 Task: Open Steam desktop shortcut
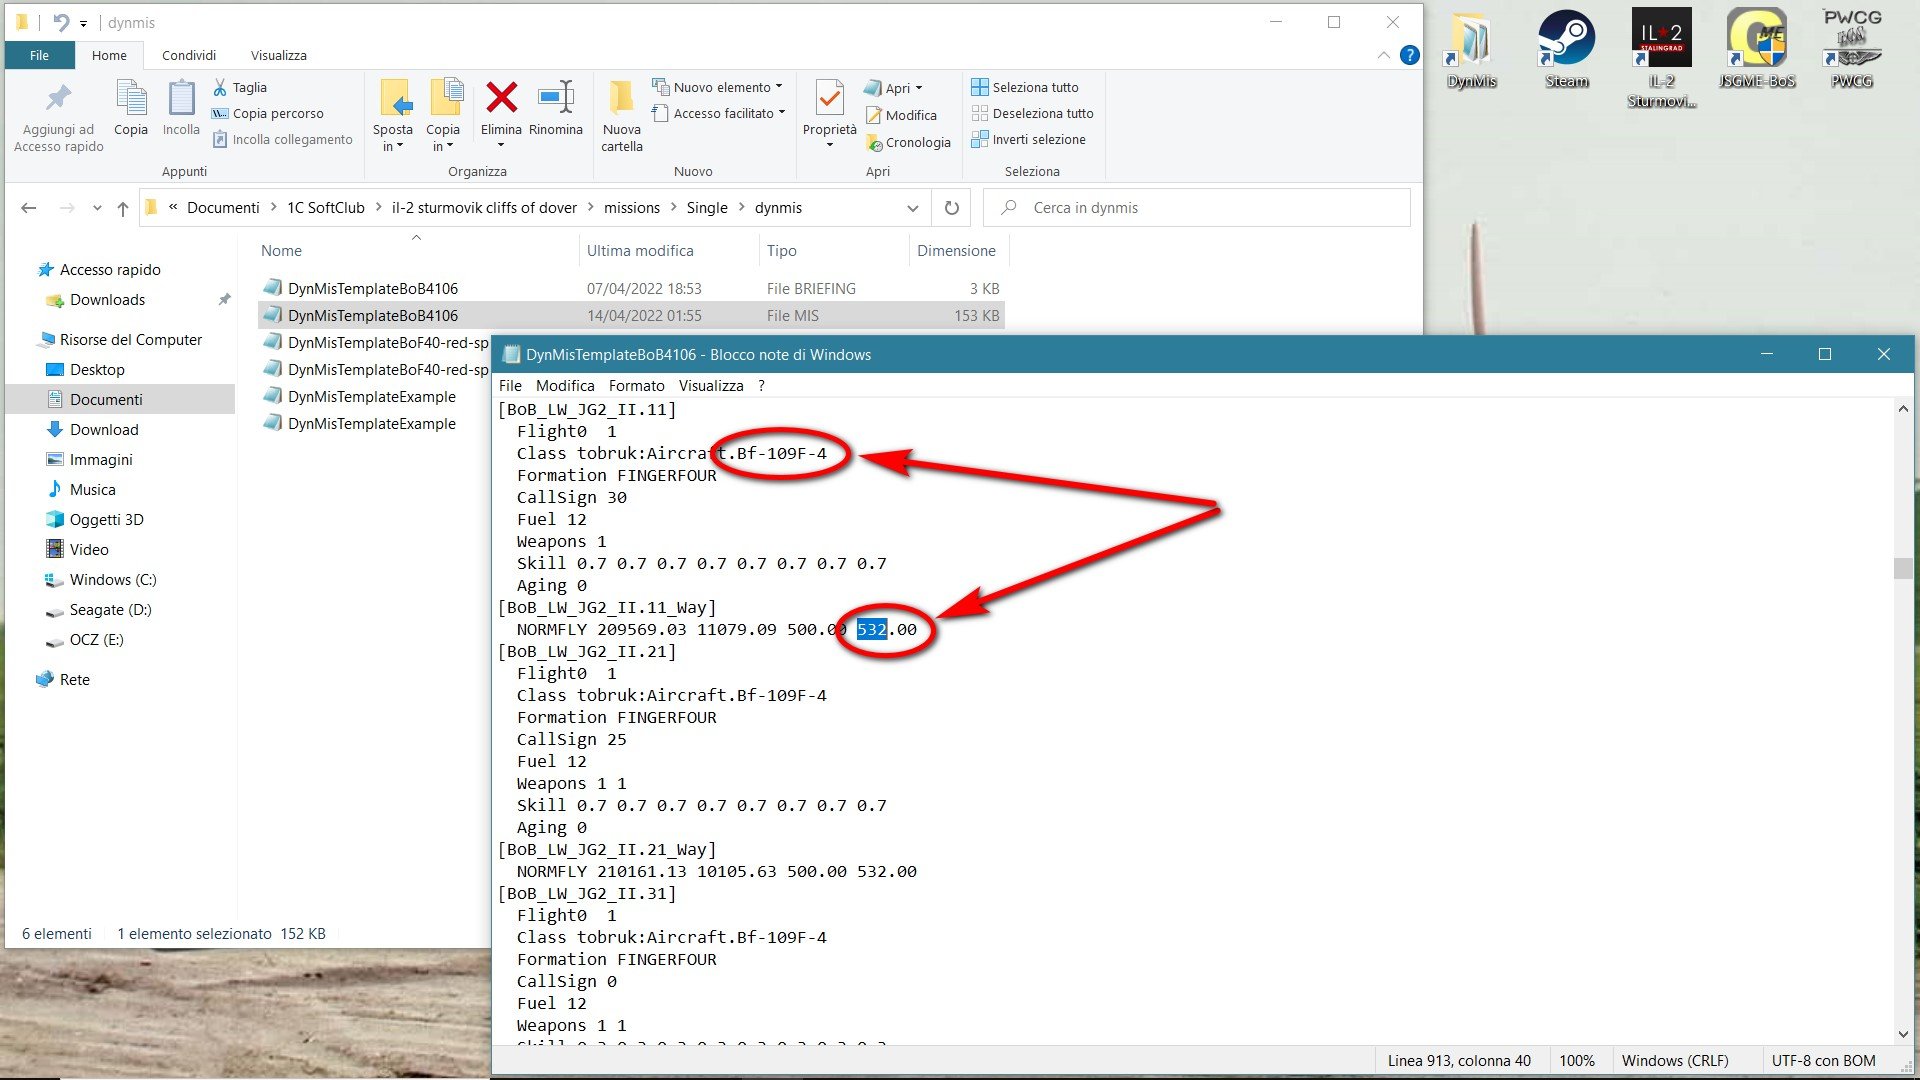click(1566, 48)
